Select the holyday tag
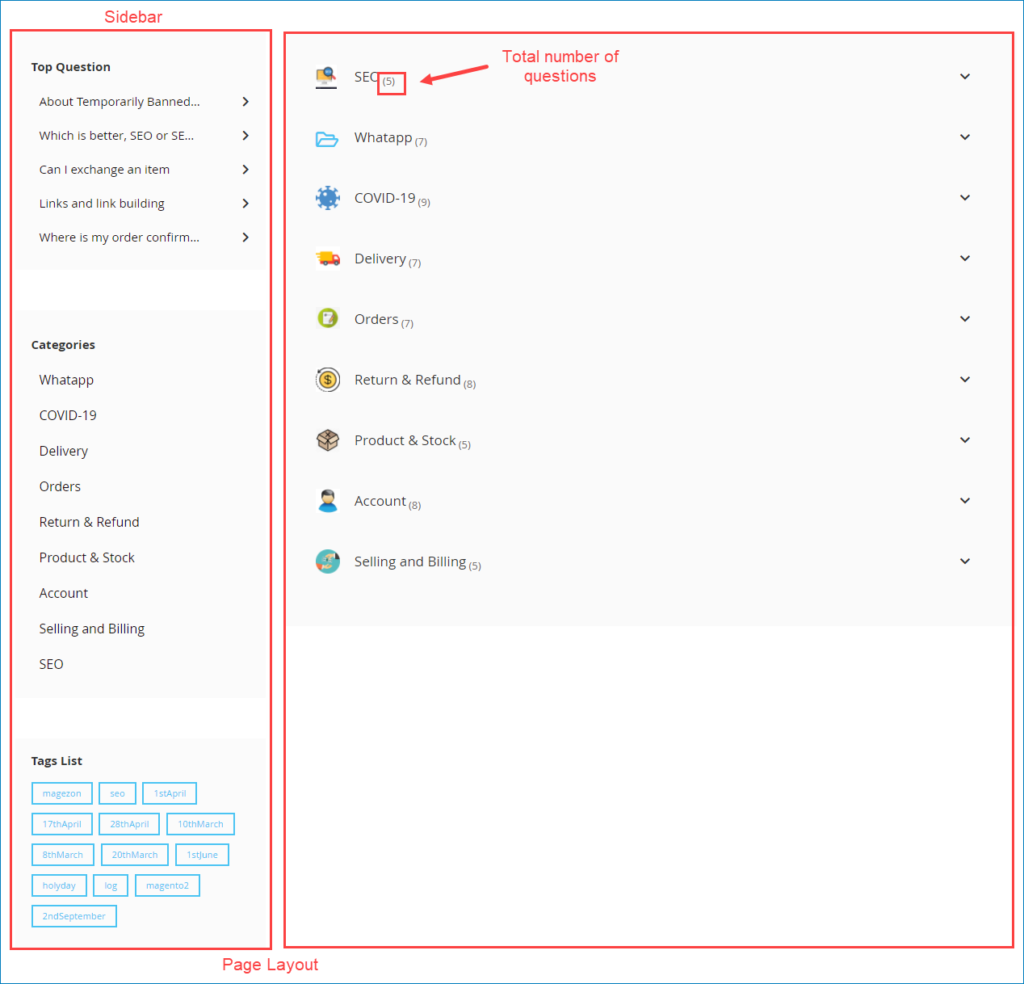 pos(59,885)
